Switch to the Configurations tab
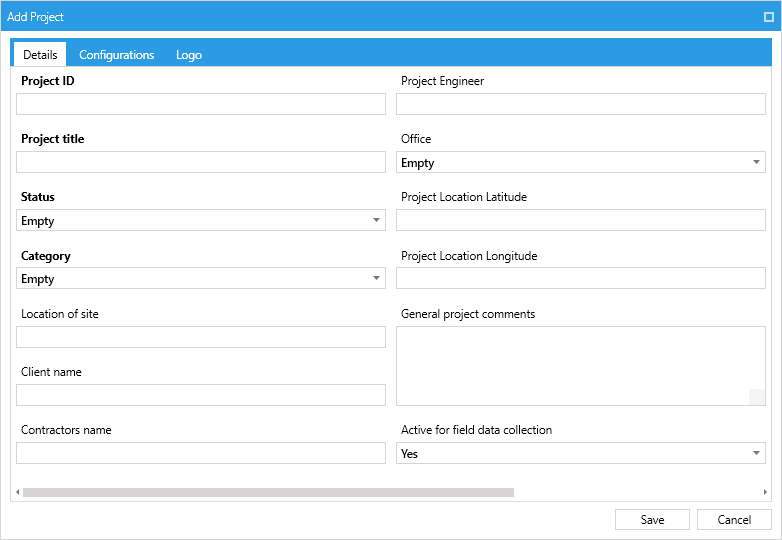 coord(117,55)
